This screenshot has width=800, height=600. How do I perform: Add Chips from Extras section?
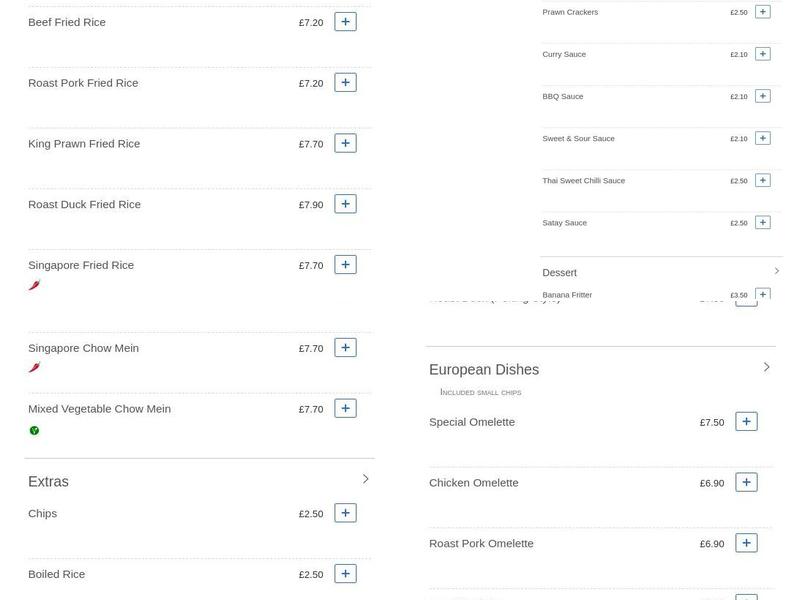point(345,513)
